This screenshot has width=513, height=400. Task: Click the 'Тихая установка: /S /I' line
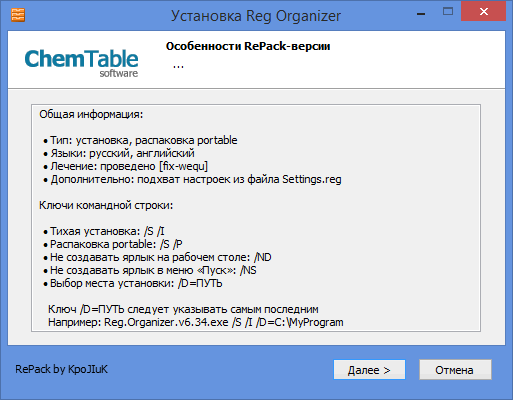click(104, 231)
